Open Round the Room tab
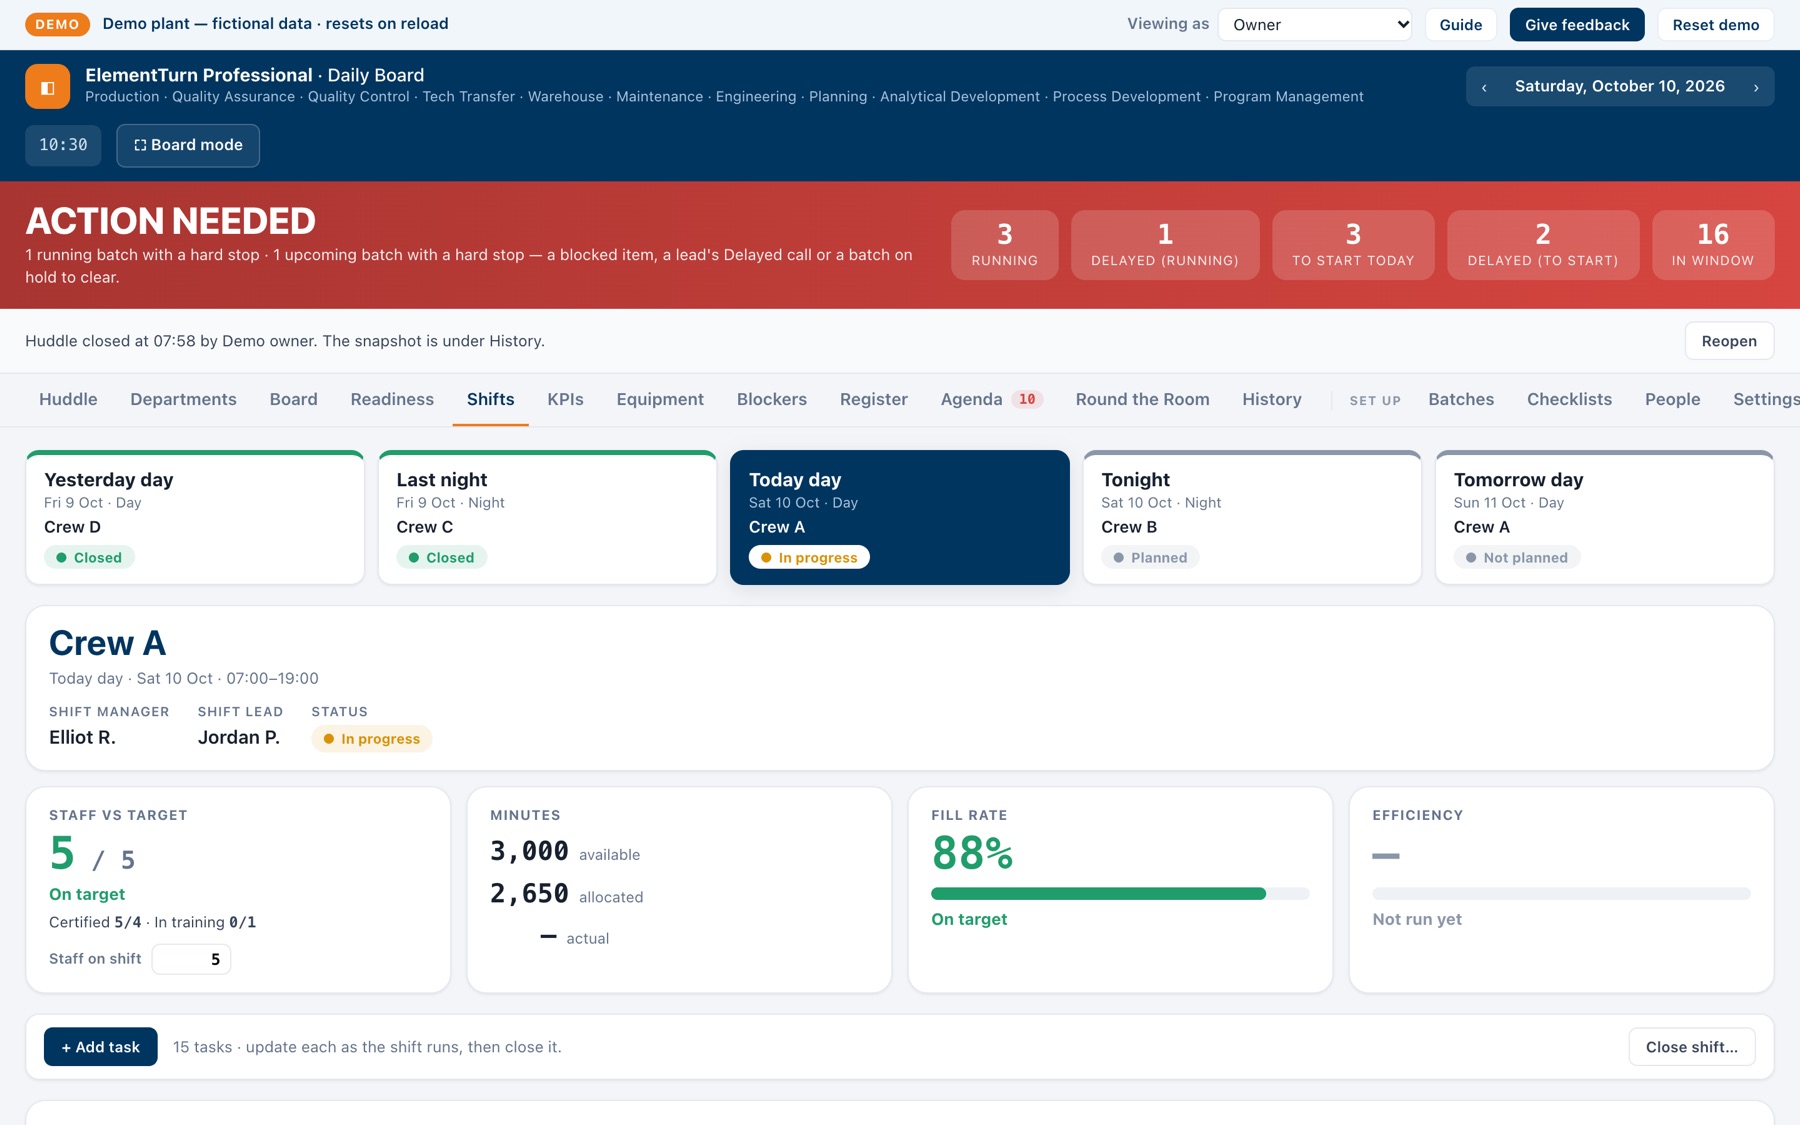Screen dimensions: 1800x1125 pos(1142,399)
